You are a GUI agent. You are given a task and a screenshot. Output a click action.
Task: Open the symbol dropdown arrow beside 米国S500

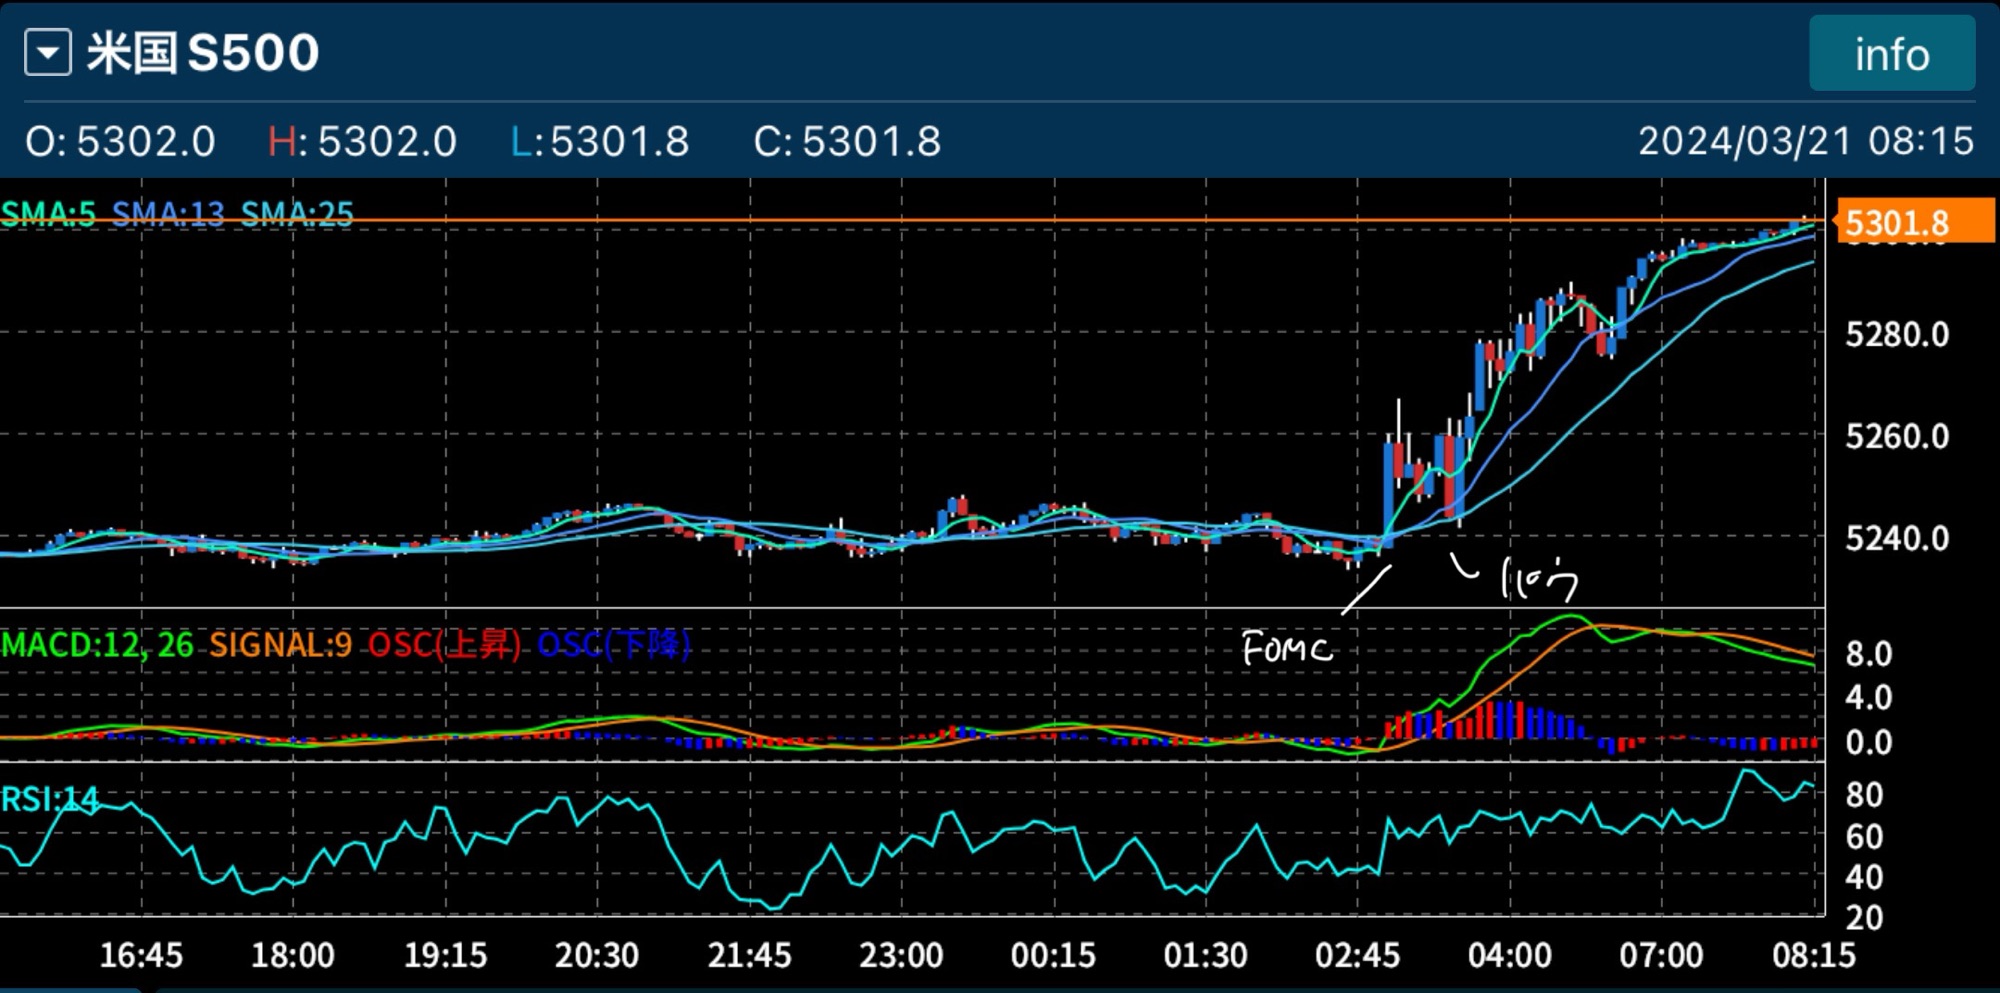click(x=48, y=53)
